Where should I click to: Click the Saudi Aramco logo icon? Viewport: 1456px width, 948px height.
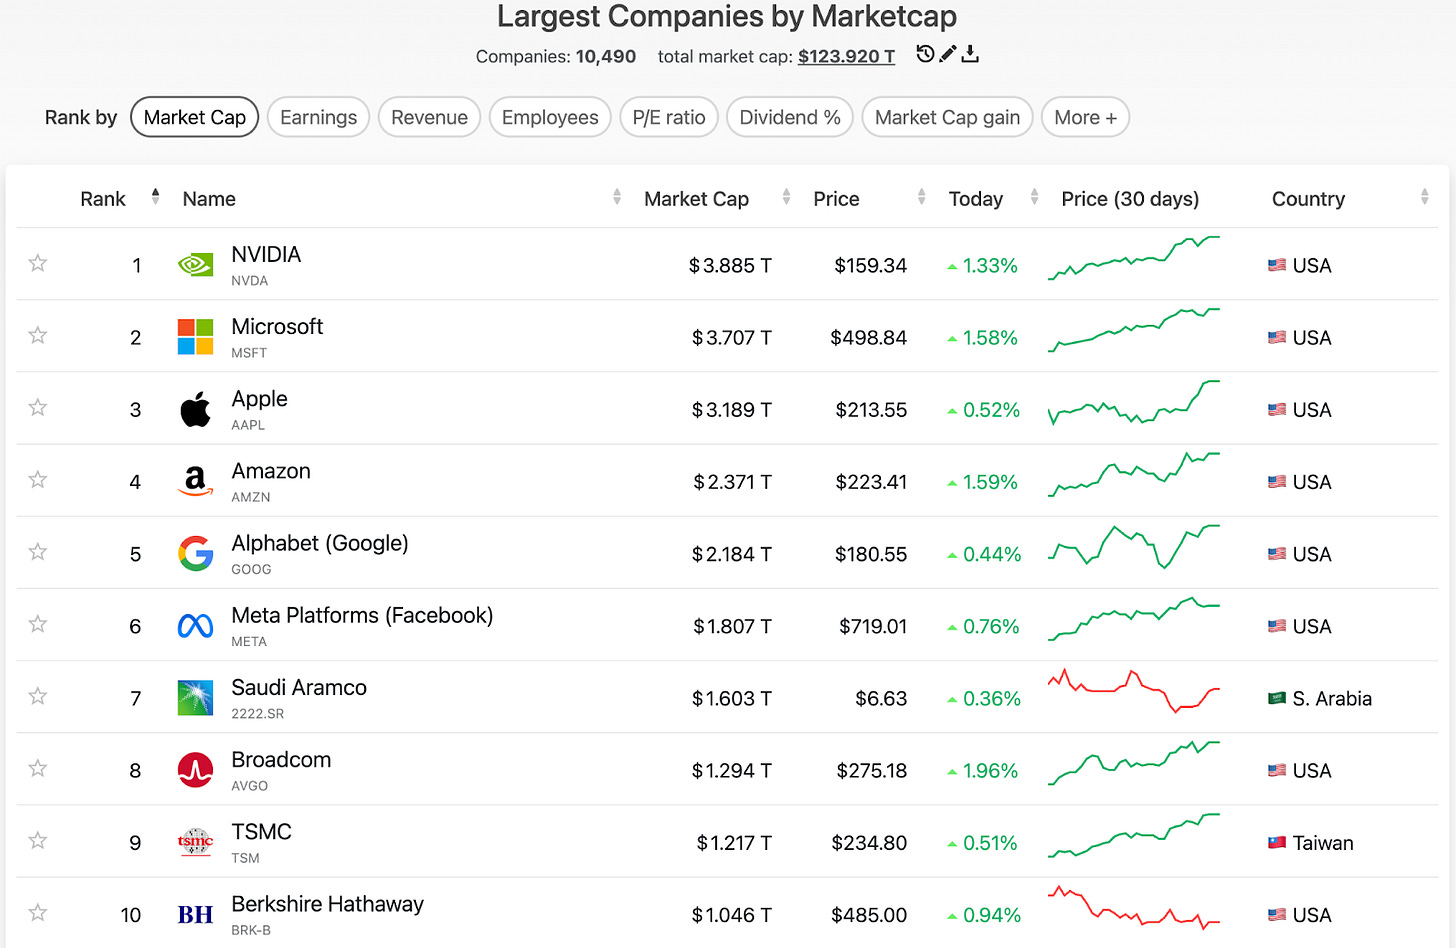[x=195, y=698]
